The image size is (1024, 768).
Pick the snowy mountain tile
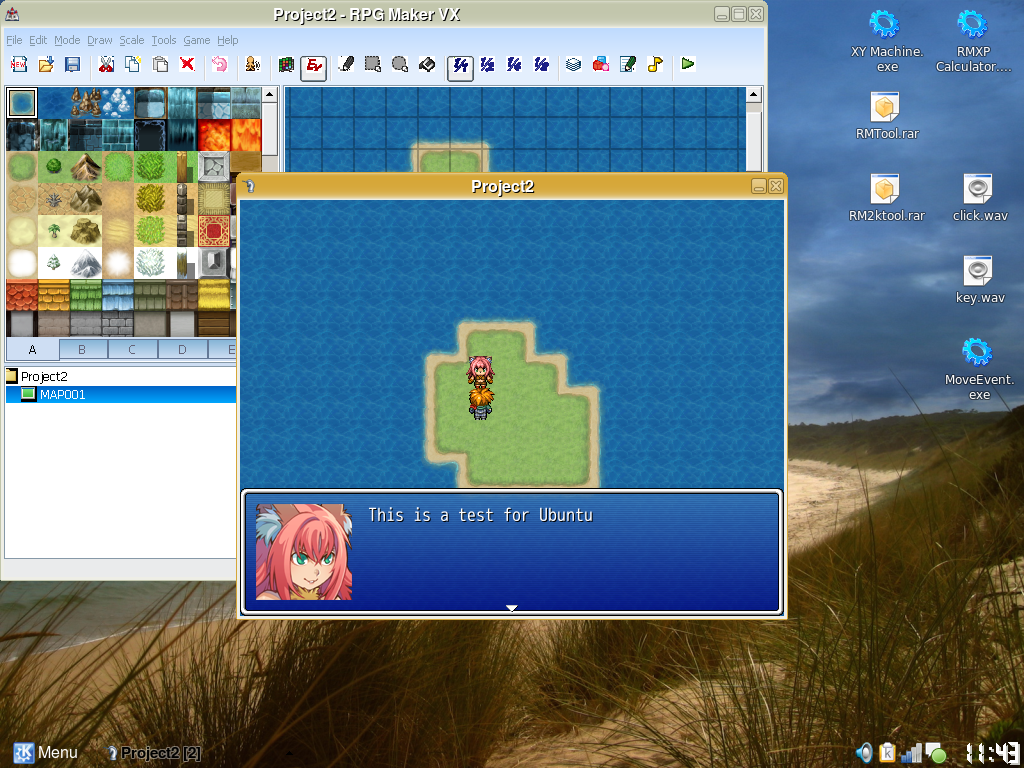pos(86,263)
